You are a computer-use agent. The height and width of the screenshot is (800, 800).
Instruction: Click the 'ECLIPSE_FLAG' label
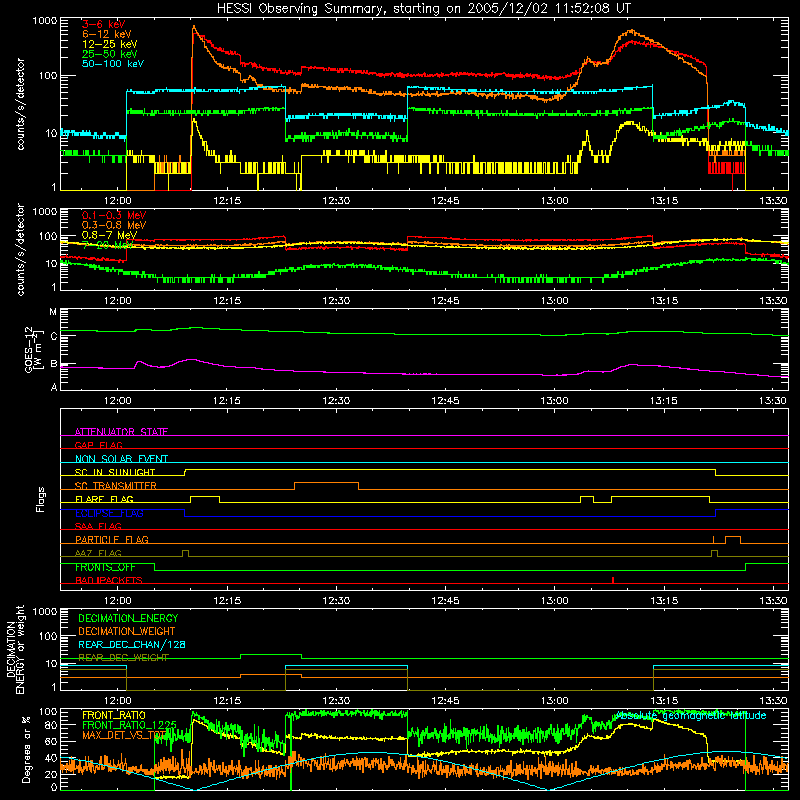pyautogui.click(x=109, y=513)
